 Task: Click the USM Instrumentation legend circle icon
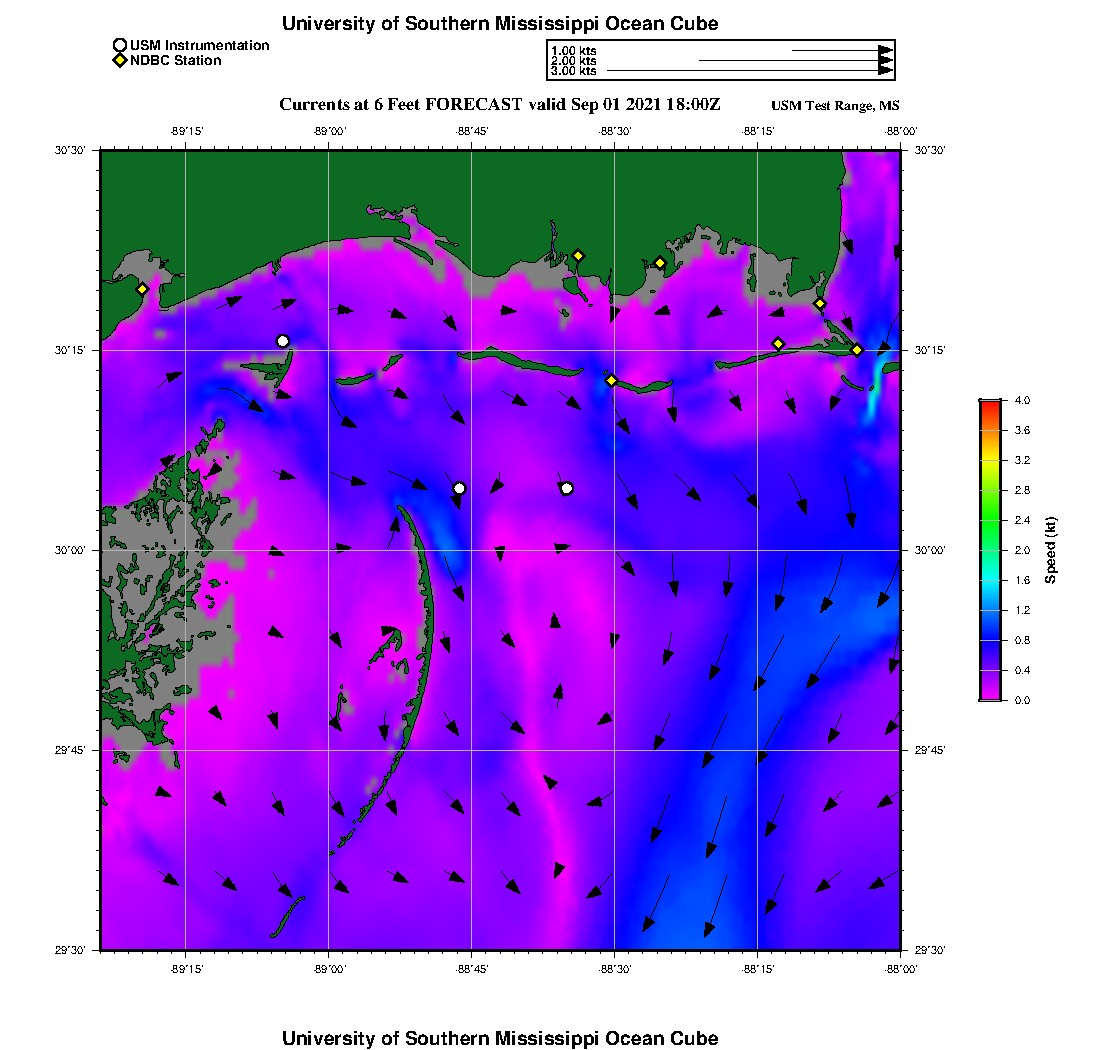[120, 45]
